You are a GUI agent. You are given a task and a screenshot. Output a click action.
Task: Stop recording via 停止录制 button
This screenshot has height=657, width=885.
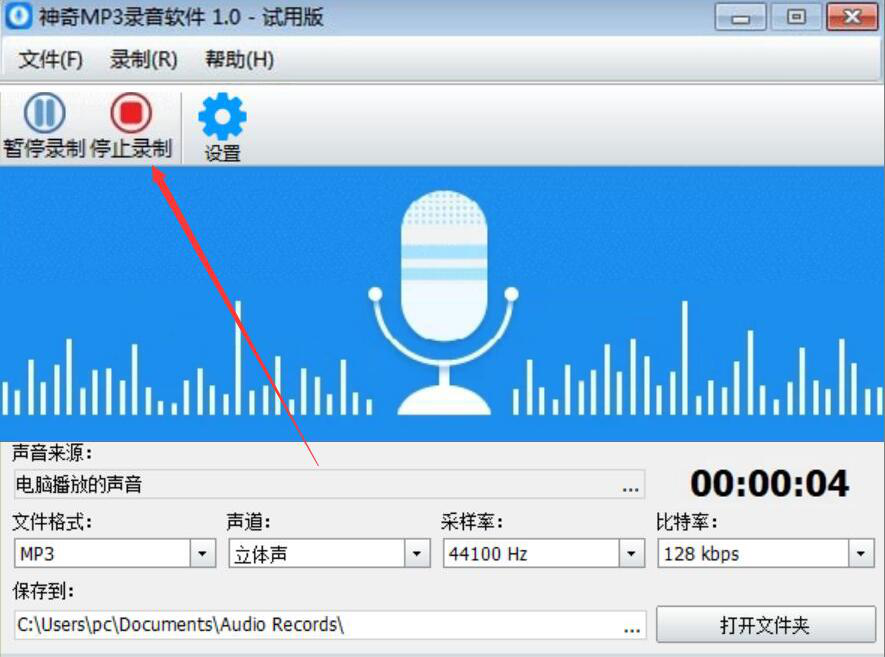pyautogui.click(x=131, y=126)
